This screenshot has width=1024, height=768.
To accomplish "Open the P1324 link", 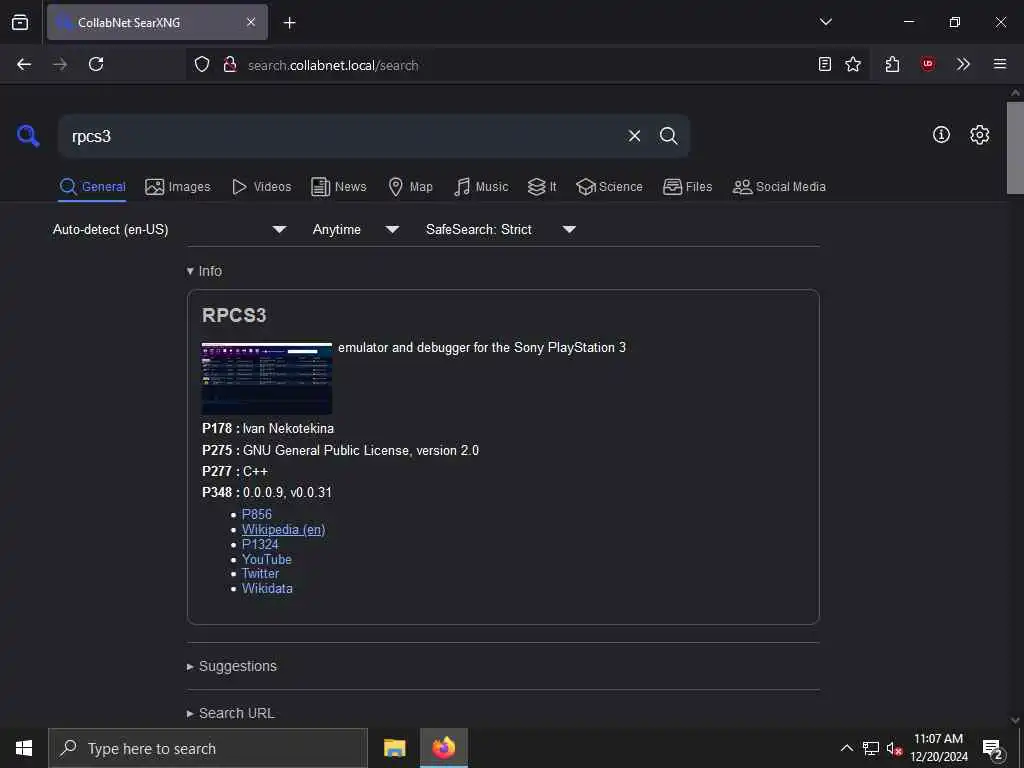I will click(x=260, y=544).
